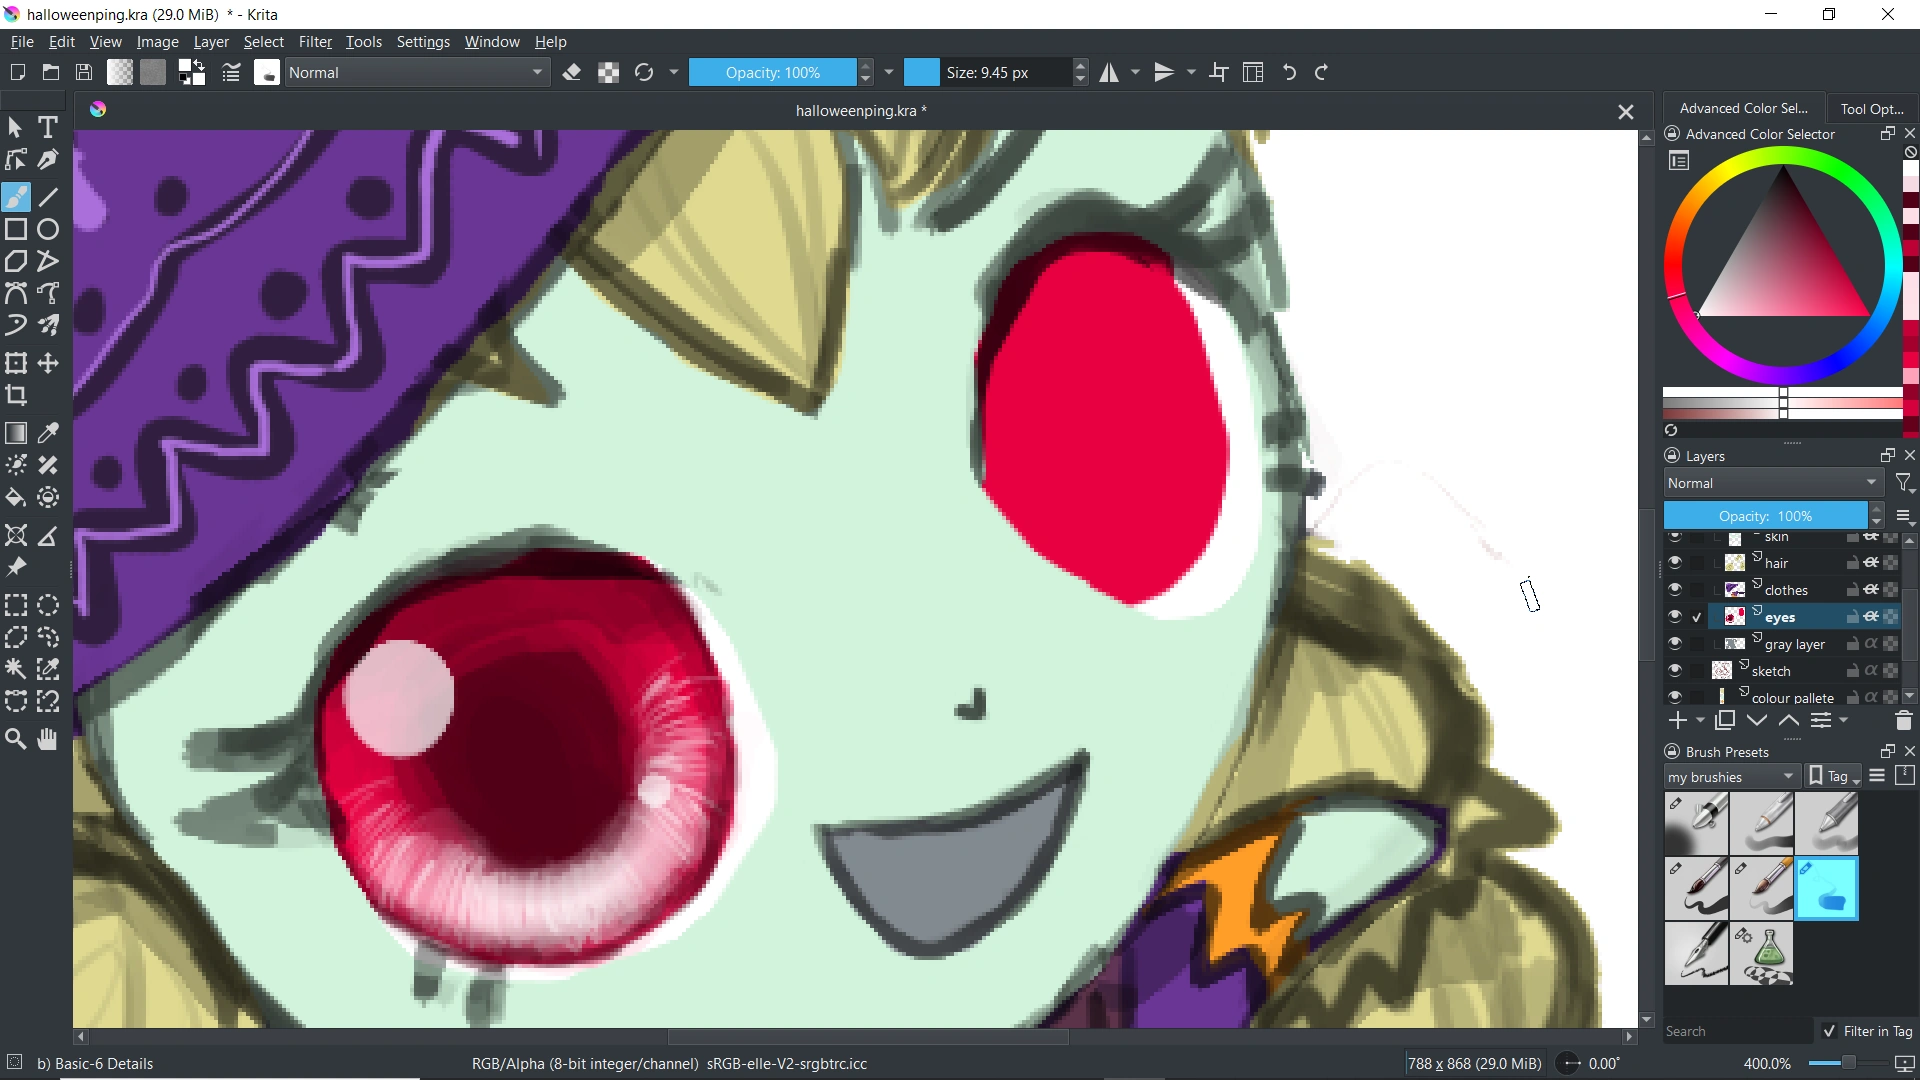Switch to Tool Options tab
1920x1080 pixels.
click(1872, 109)
